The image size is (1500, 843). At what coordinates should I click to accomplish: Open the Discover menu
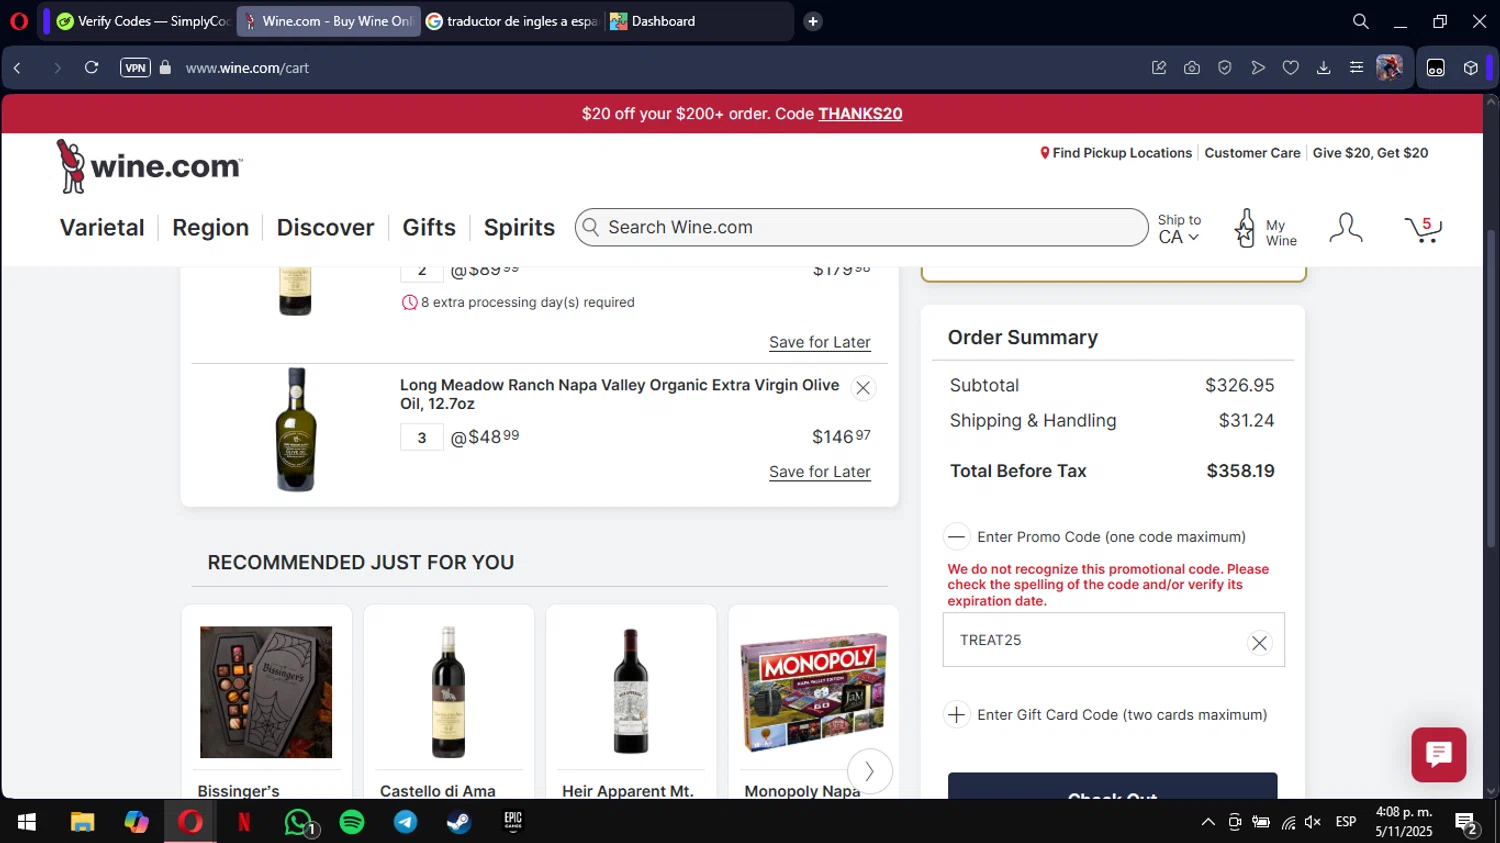(x=325, y=228)
